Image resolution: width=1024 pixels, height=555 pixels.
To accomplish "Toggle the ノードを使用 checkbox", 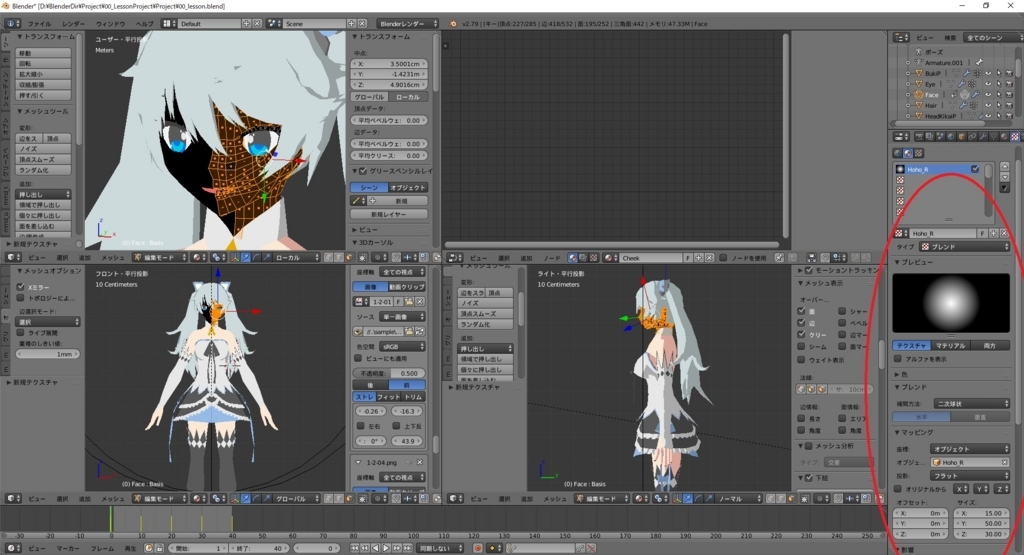I will 724,258.
